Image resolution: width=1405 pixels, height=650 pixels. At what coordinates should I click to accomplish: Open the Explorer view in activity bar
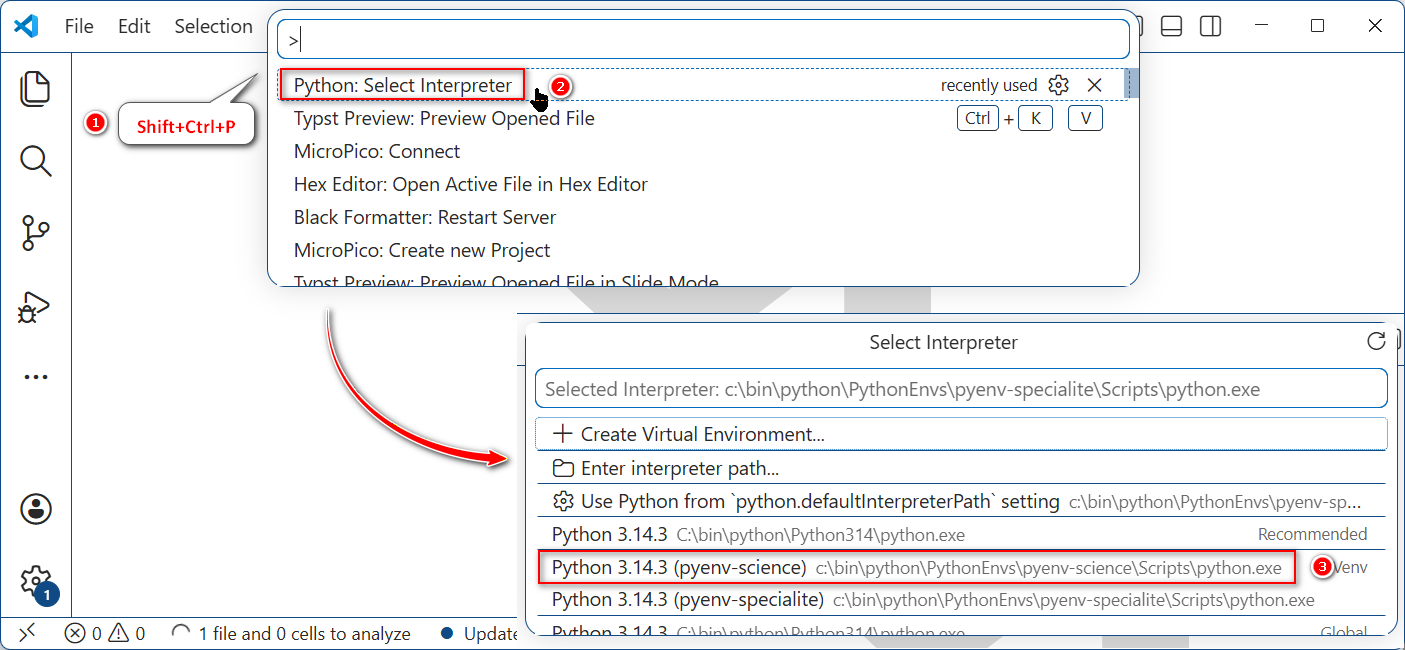tap(36, 88)
